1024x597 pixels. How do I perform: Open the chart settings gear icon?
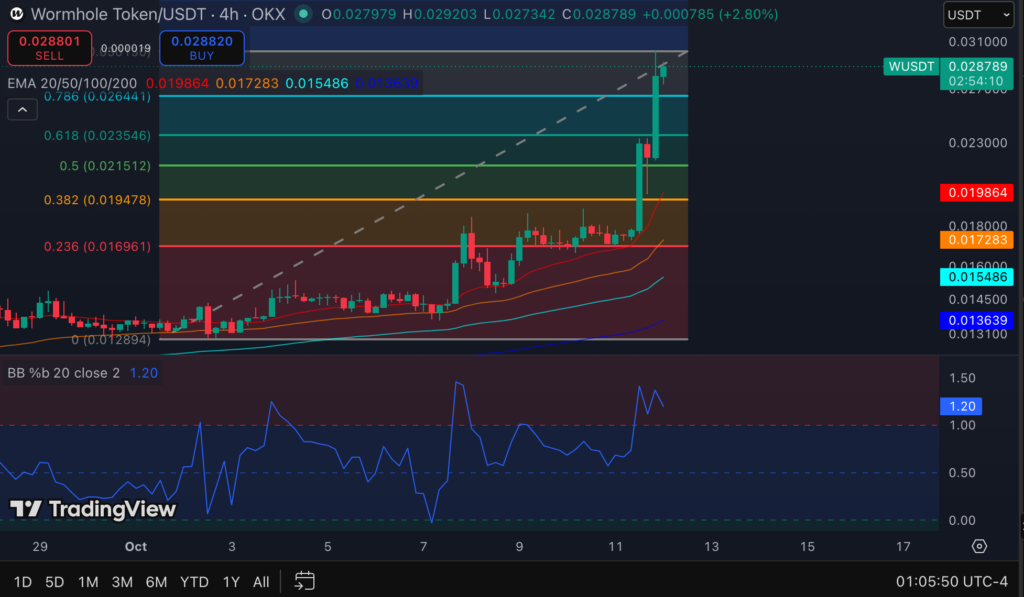979,546
